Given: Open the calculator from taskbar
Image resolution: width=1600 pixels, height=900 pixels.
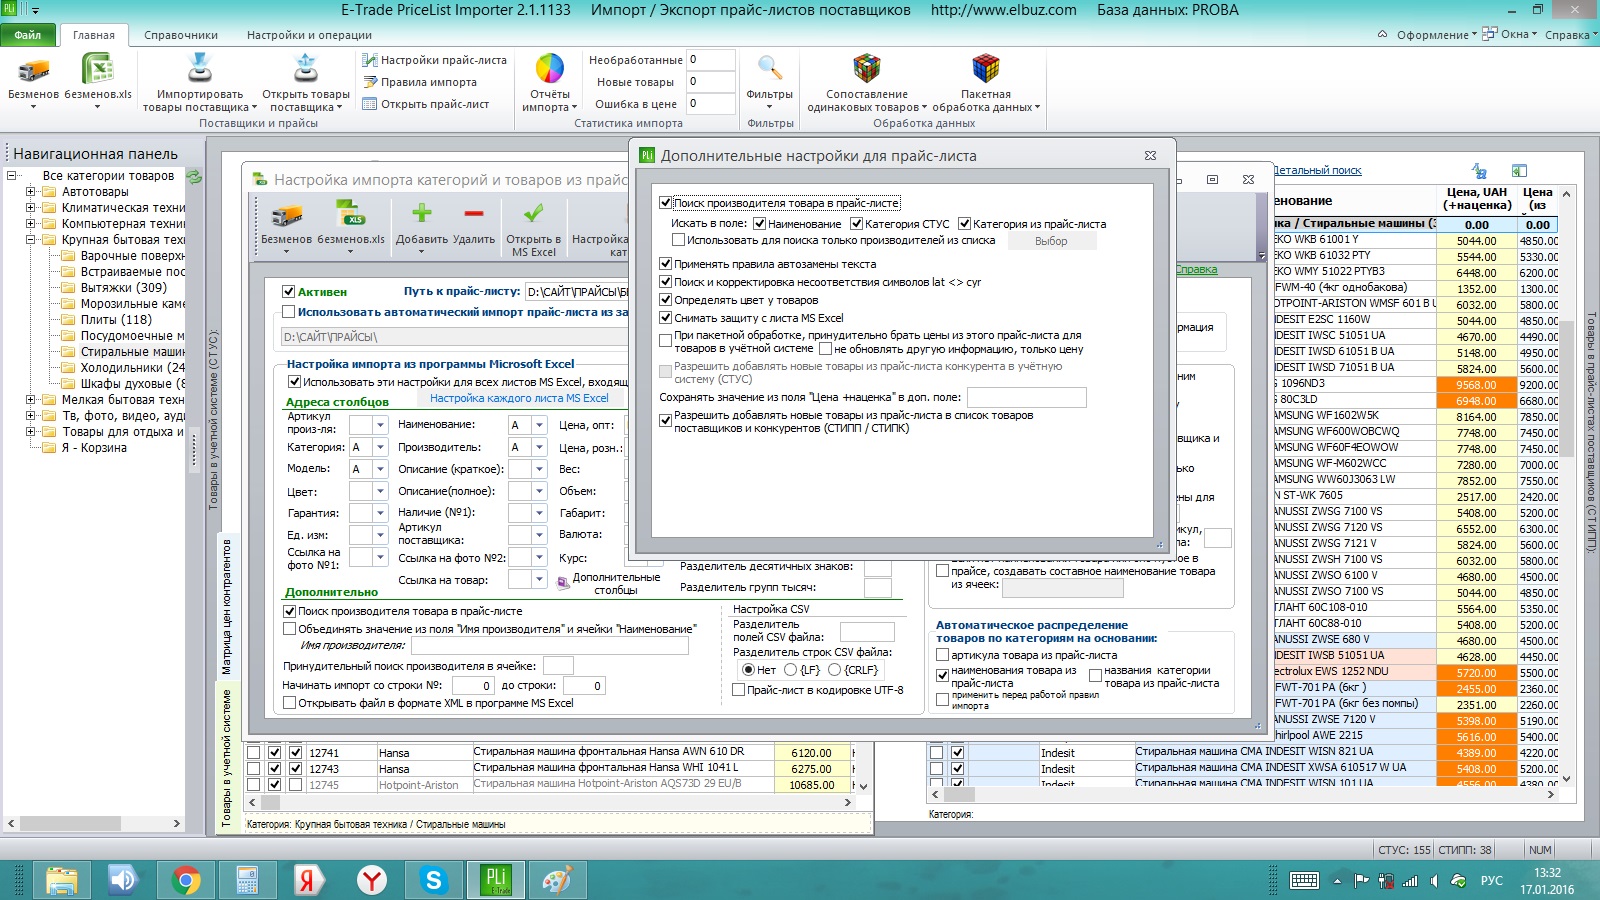Looking at the screenshot, I should click(x=247, y=880).
